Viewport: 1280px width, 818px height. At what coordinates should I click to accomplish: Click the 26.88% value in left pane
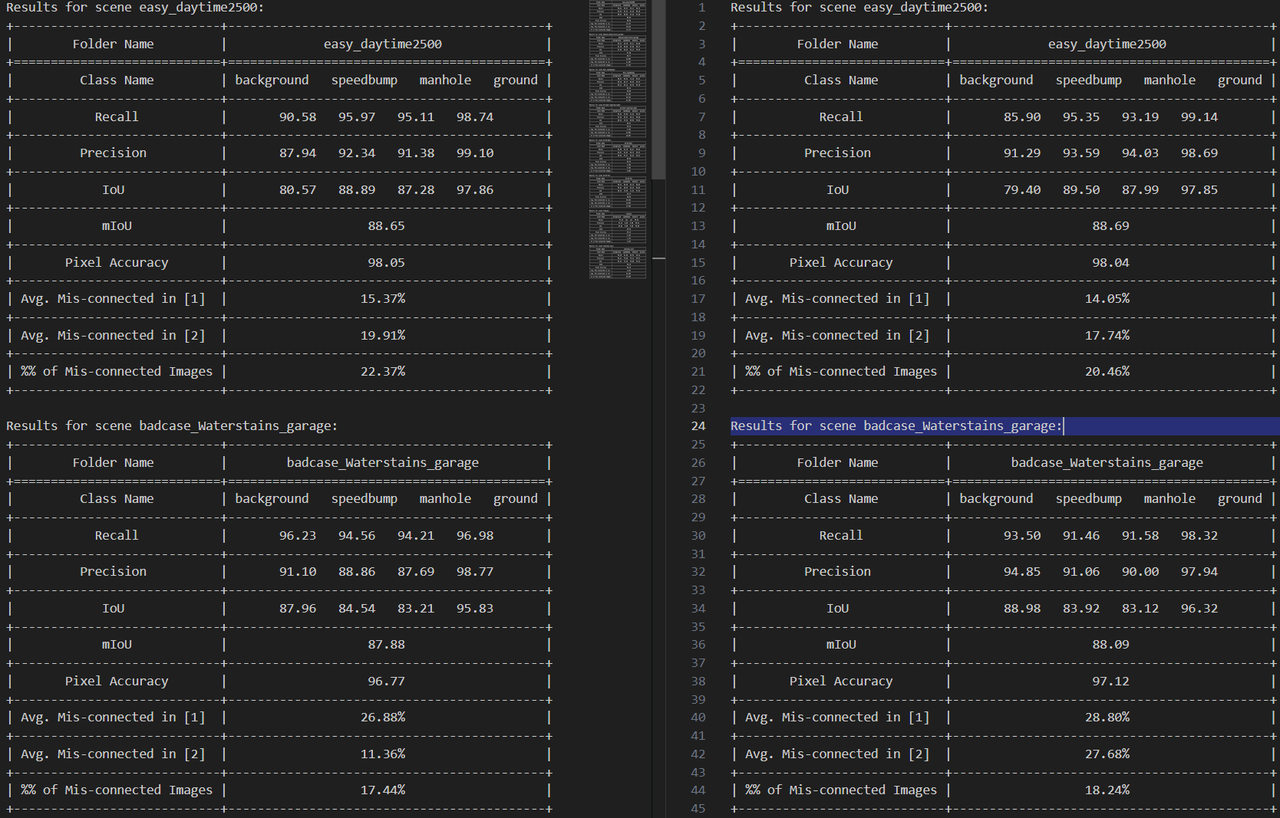383,717
